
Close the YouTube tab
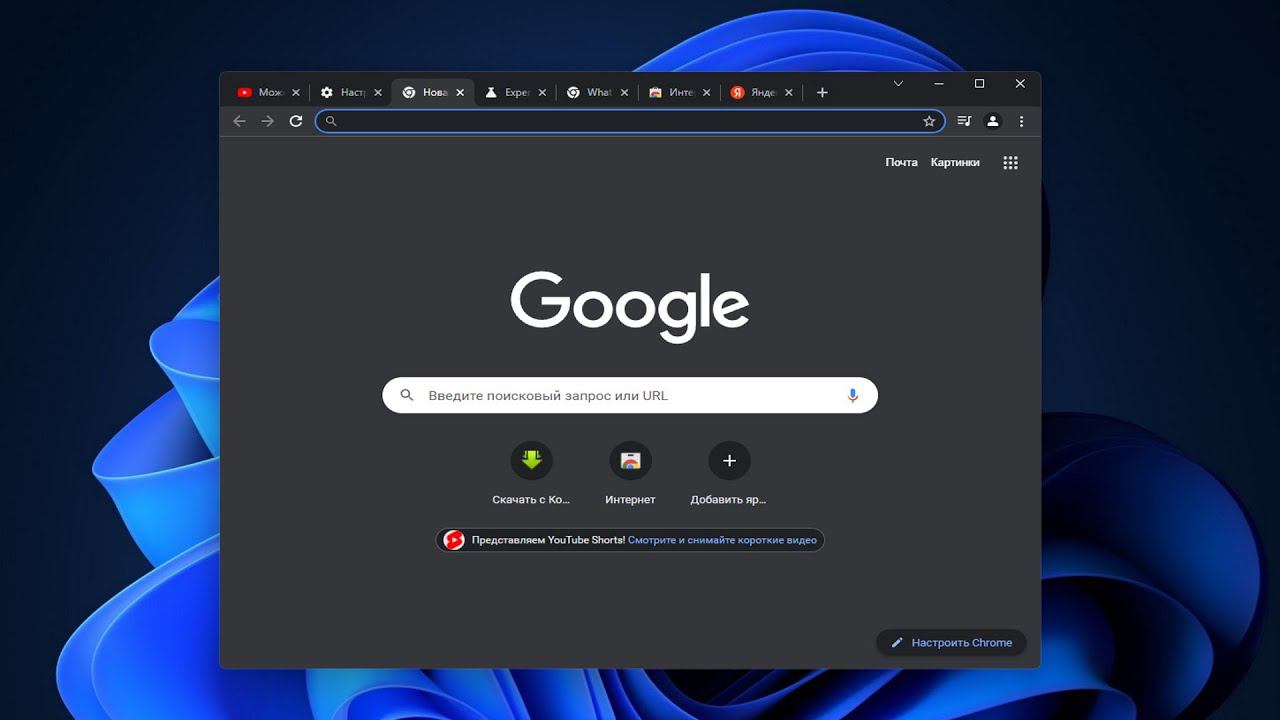(x=295, y=92)
